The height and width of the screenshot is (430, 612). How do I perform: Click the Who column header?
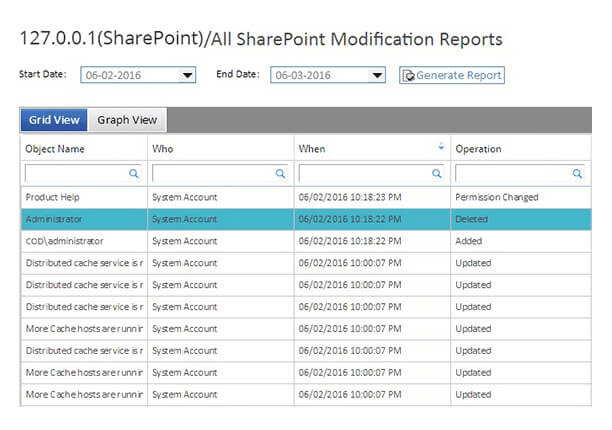[x=221, y=149]
